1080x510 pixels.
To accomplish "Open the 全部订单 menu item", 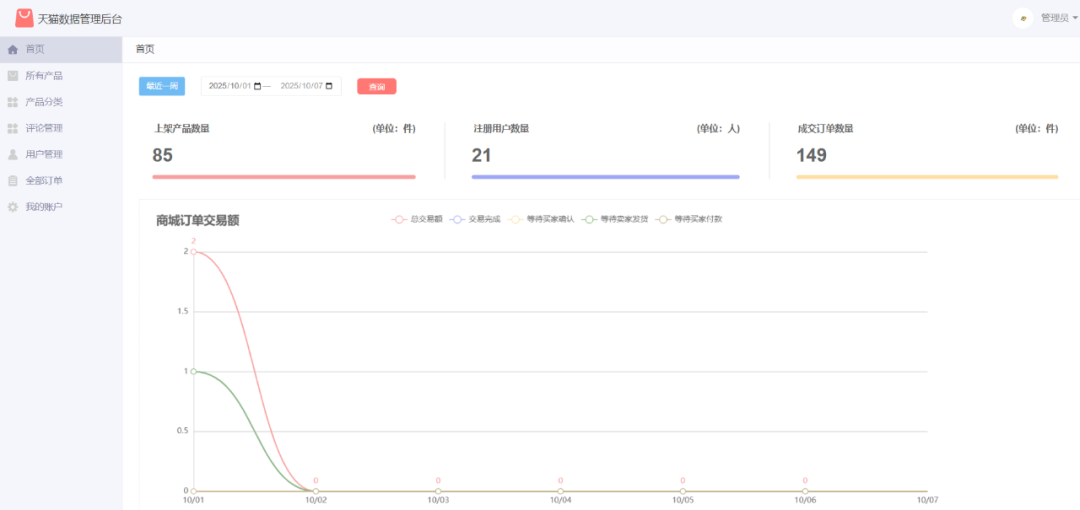I will point(61,181).
